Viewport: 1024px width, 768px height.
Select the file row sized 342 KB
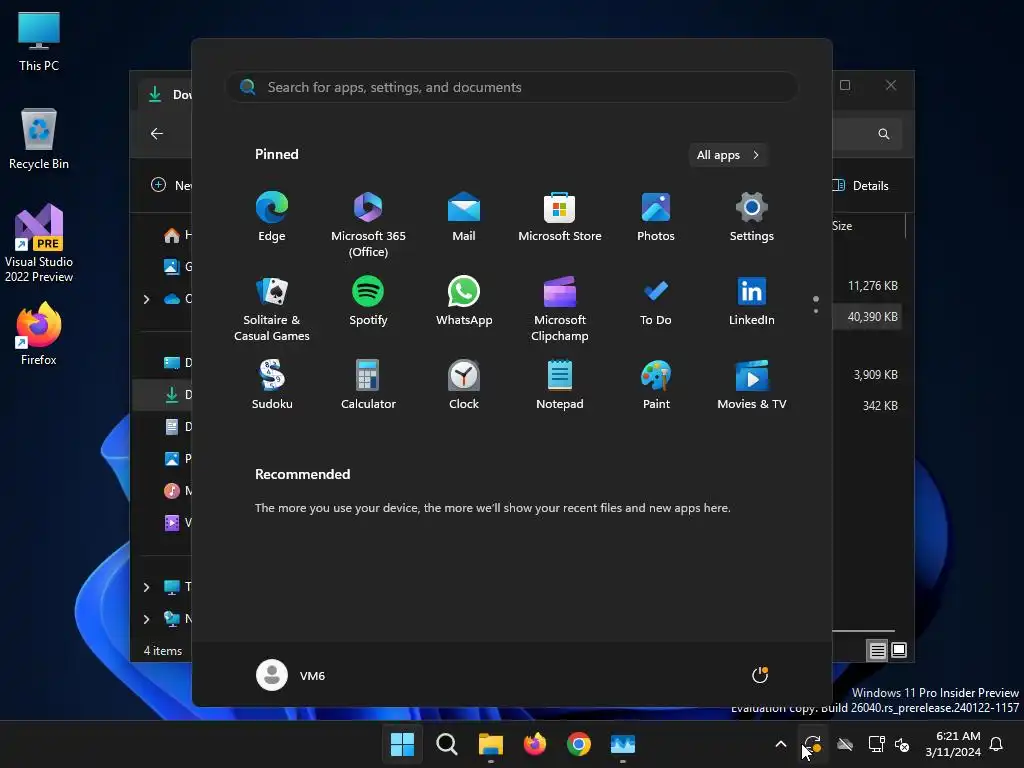coord(867,406)
